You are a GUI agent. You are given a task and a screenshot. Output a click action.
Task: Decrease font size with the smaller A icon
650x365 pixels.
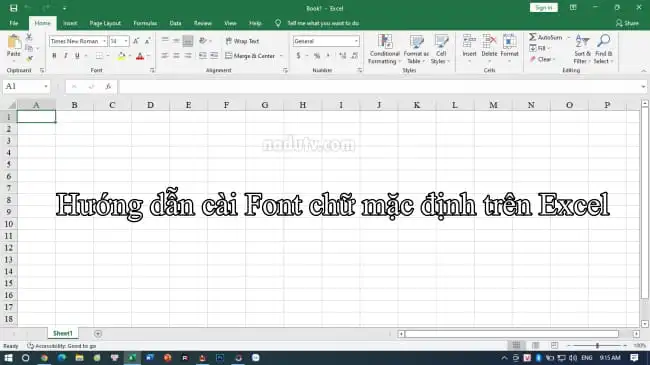point(147,41)
